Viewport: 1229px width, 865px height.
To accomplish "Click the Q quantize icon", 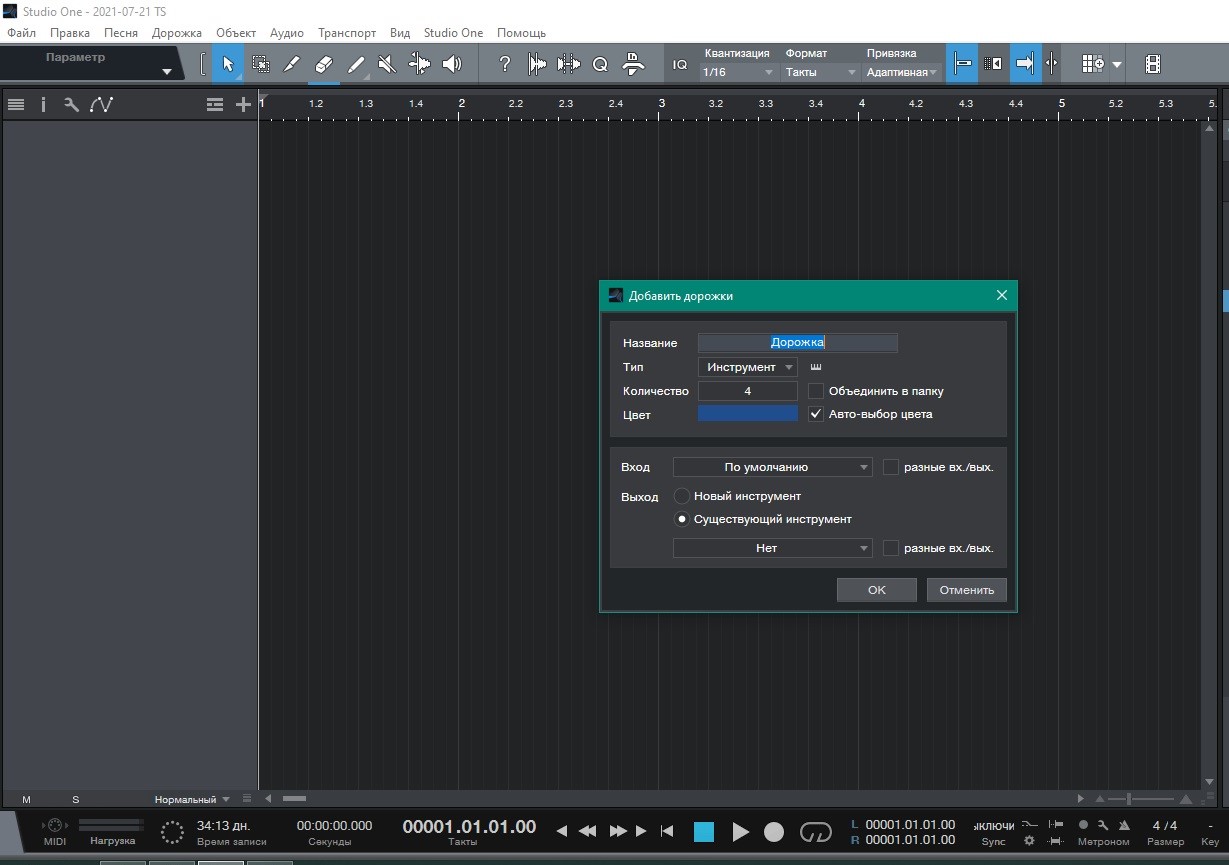I will 600,64.
